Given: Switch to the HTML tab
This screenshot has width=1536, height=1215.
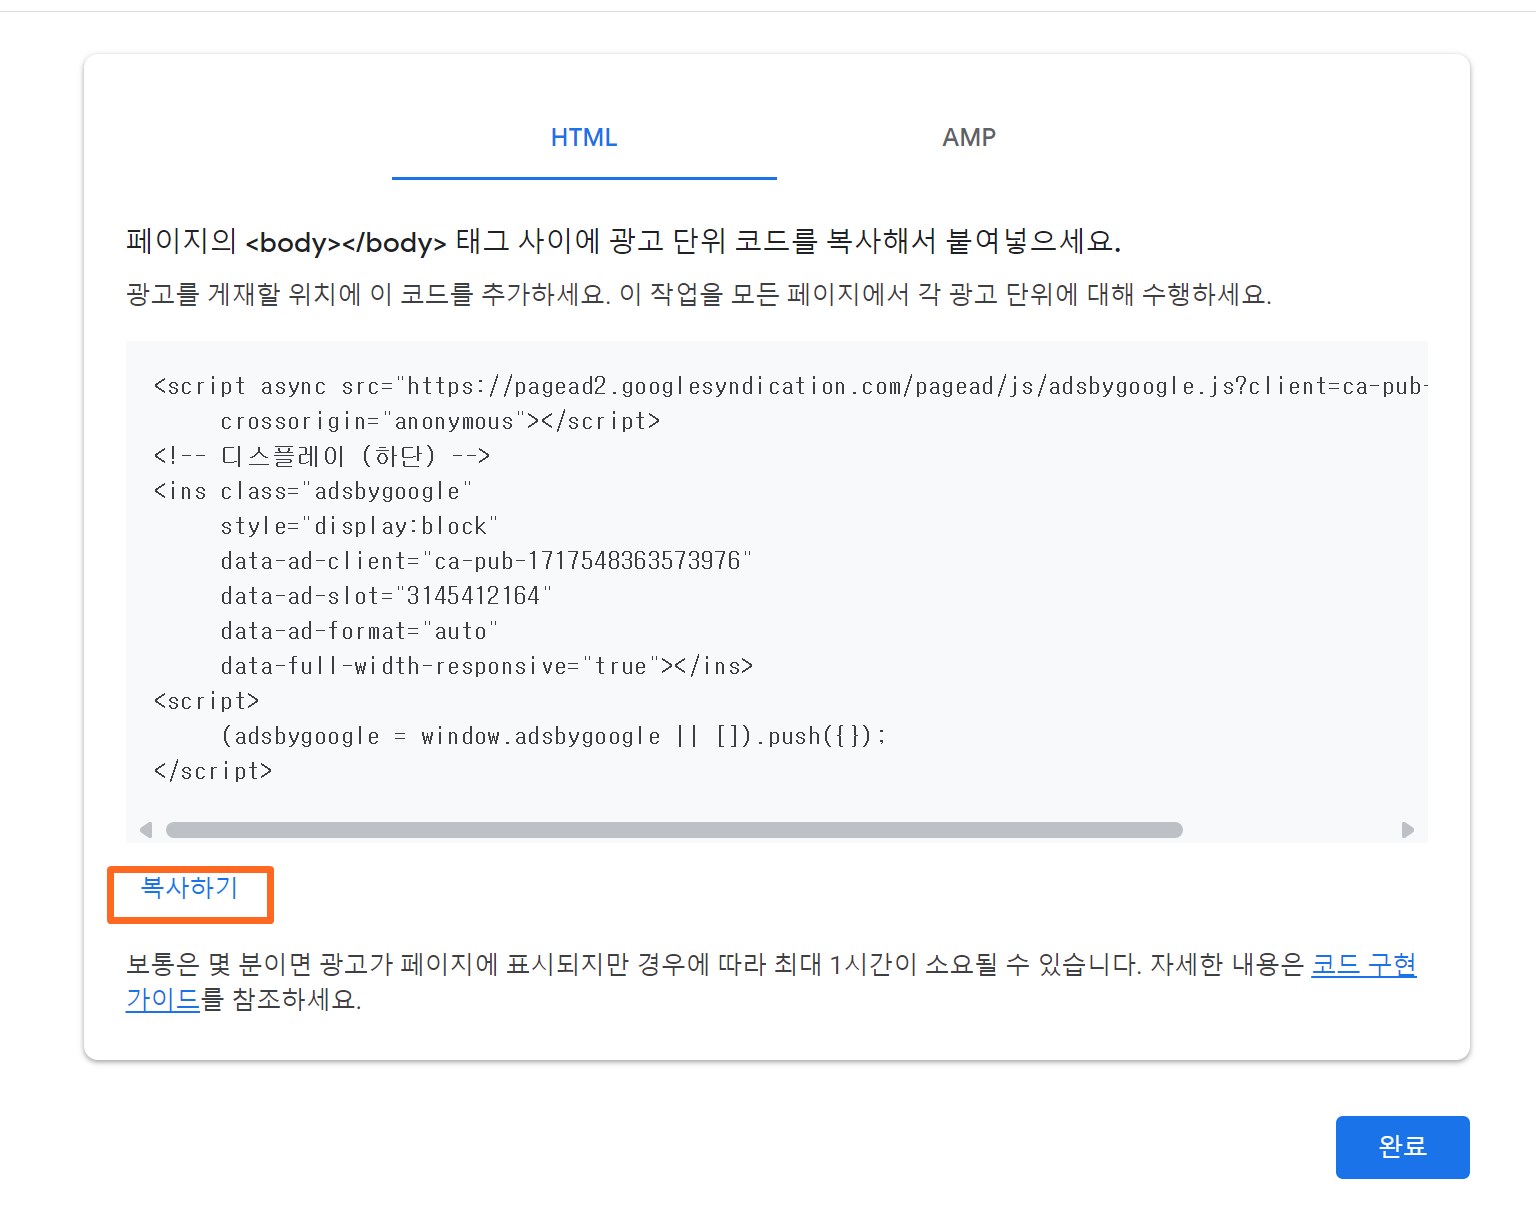Looking at the screenshot, I should pyautogui.click(x=584, y=138).
